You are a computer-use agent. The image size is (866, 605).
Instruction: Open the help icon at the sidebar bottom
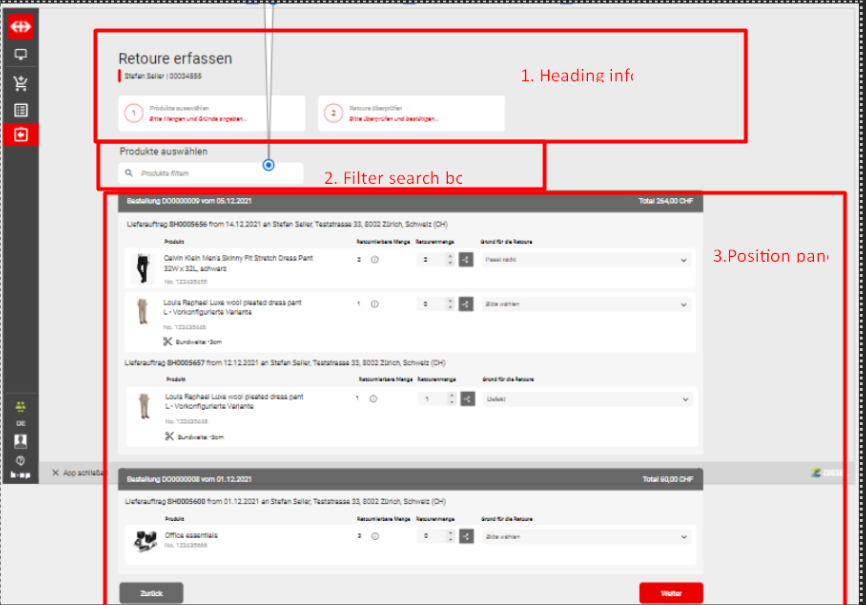[x=20, y=460]
